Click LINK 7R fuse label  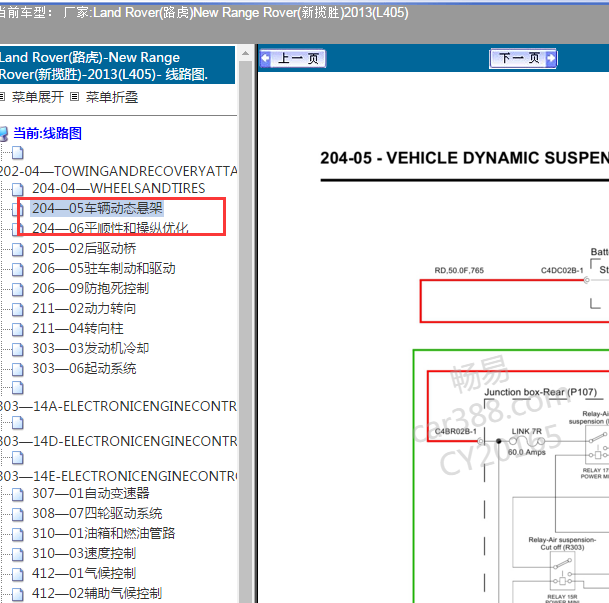pos(526,431)
